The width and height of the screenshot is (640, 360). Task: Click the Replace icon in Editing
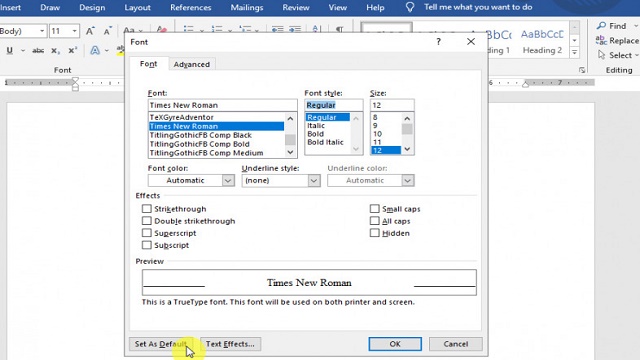601,40
